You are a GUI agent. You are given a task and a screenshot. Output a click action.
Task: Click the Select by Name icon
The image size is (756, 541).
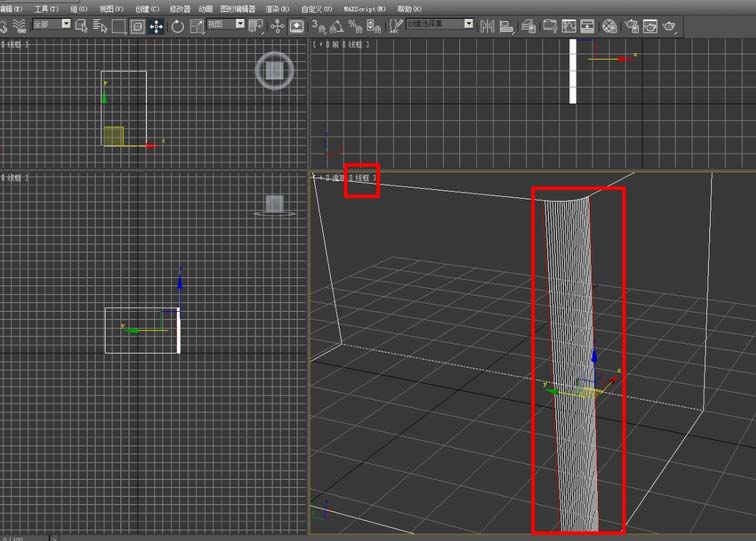click(99, 26)
